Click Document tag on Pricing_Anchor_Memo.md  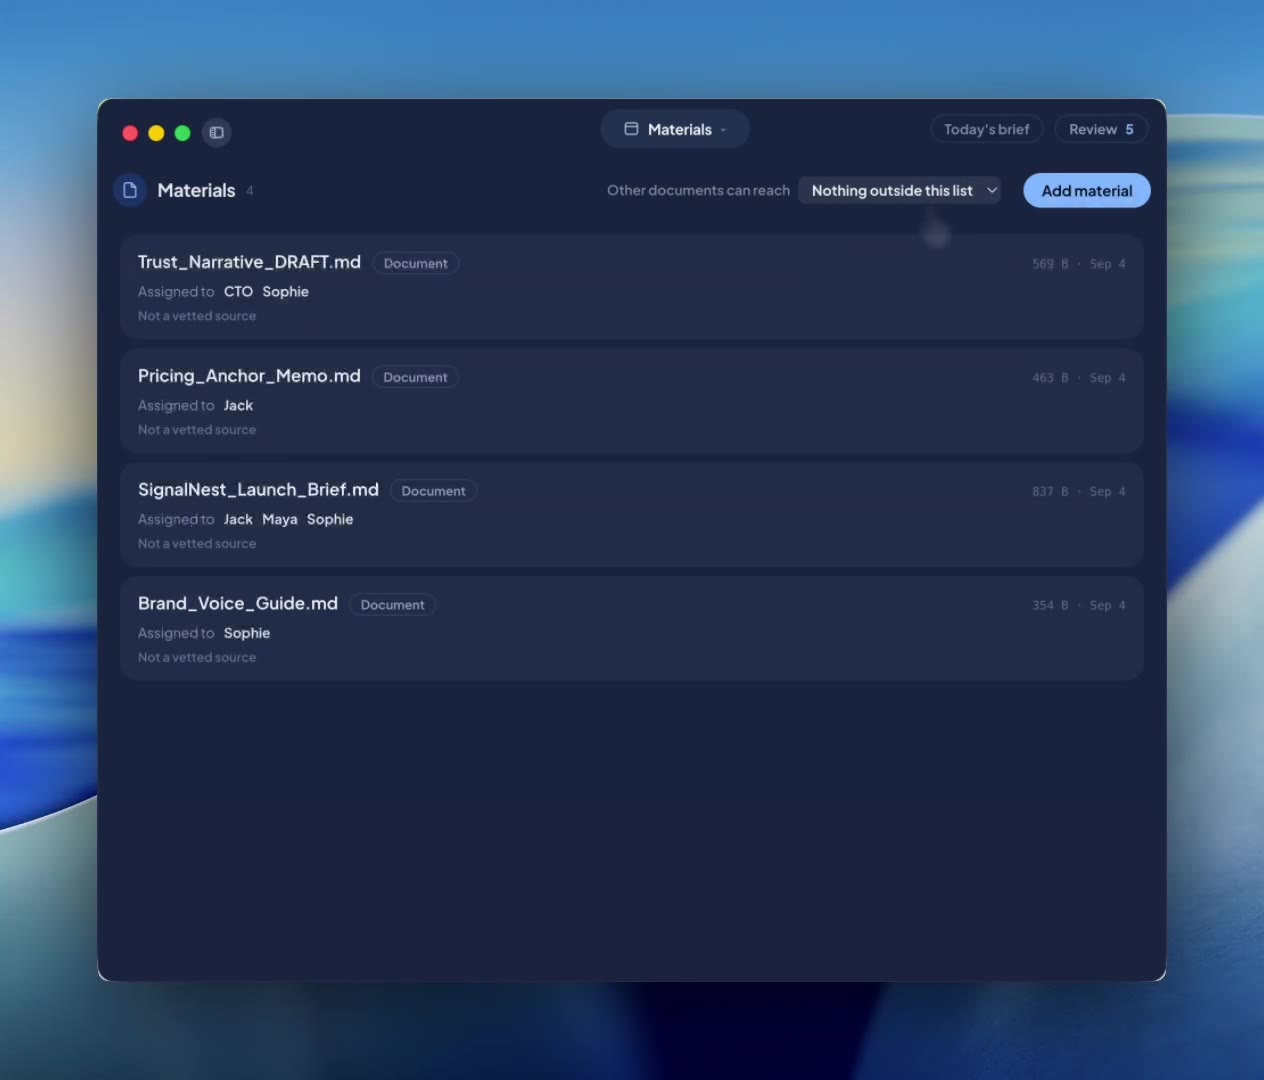click(415, 377)
